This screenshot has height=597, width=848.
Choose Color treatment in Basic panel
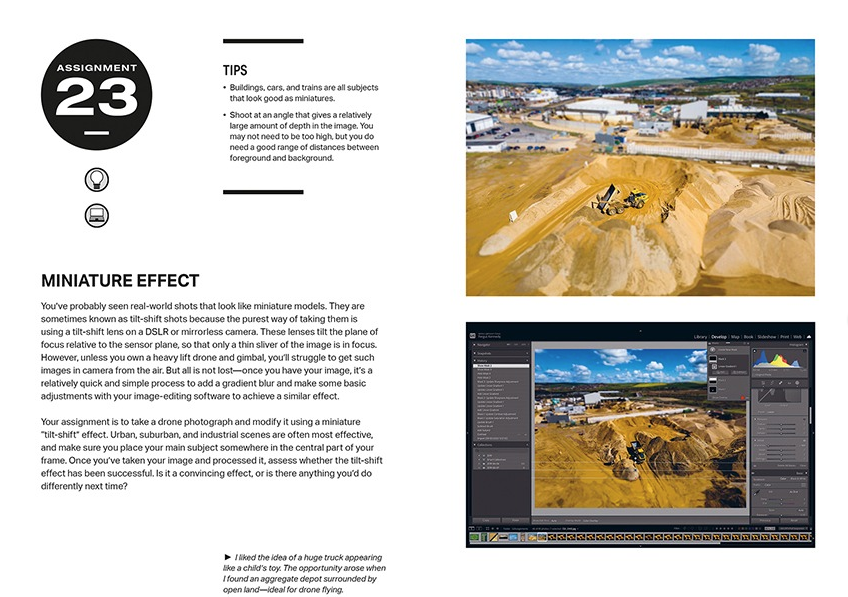783,479
